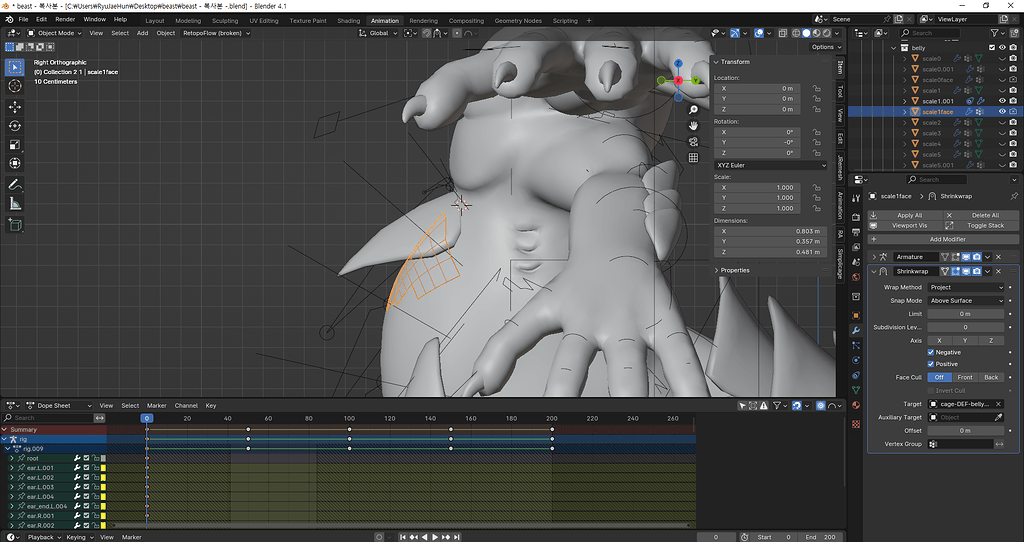Remove the Shrinkwrap modifier
The height and width of the screenshot is (542, 1024).
[999, 271]
